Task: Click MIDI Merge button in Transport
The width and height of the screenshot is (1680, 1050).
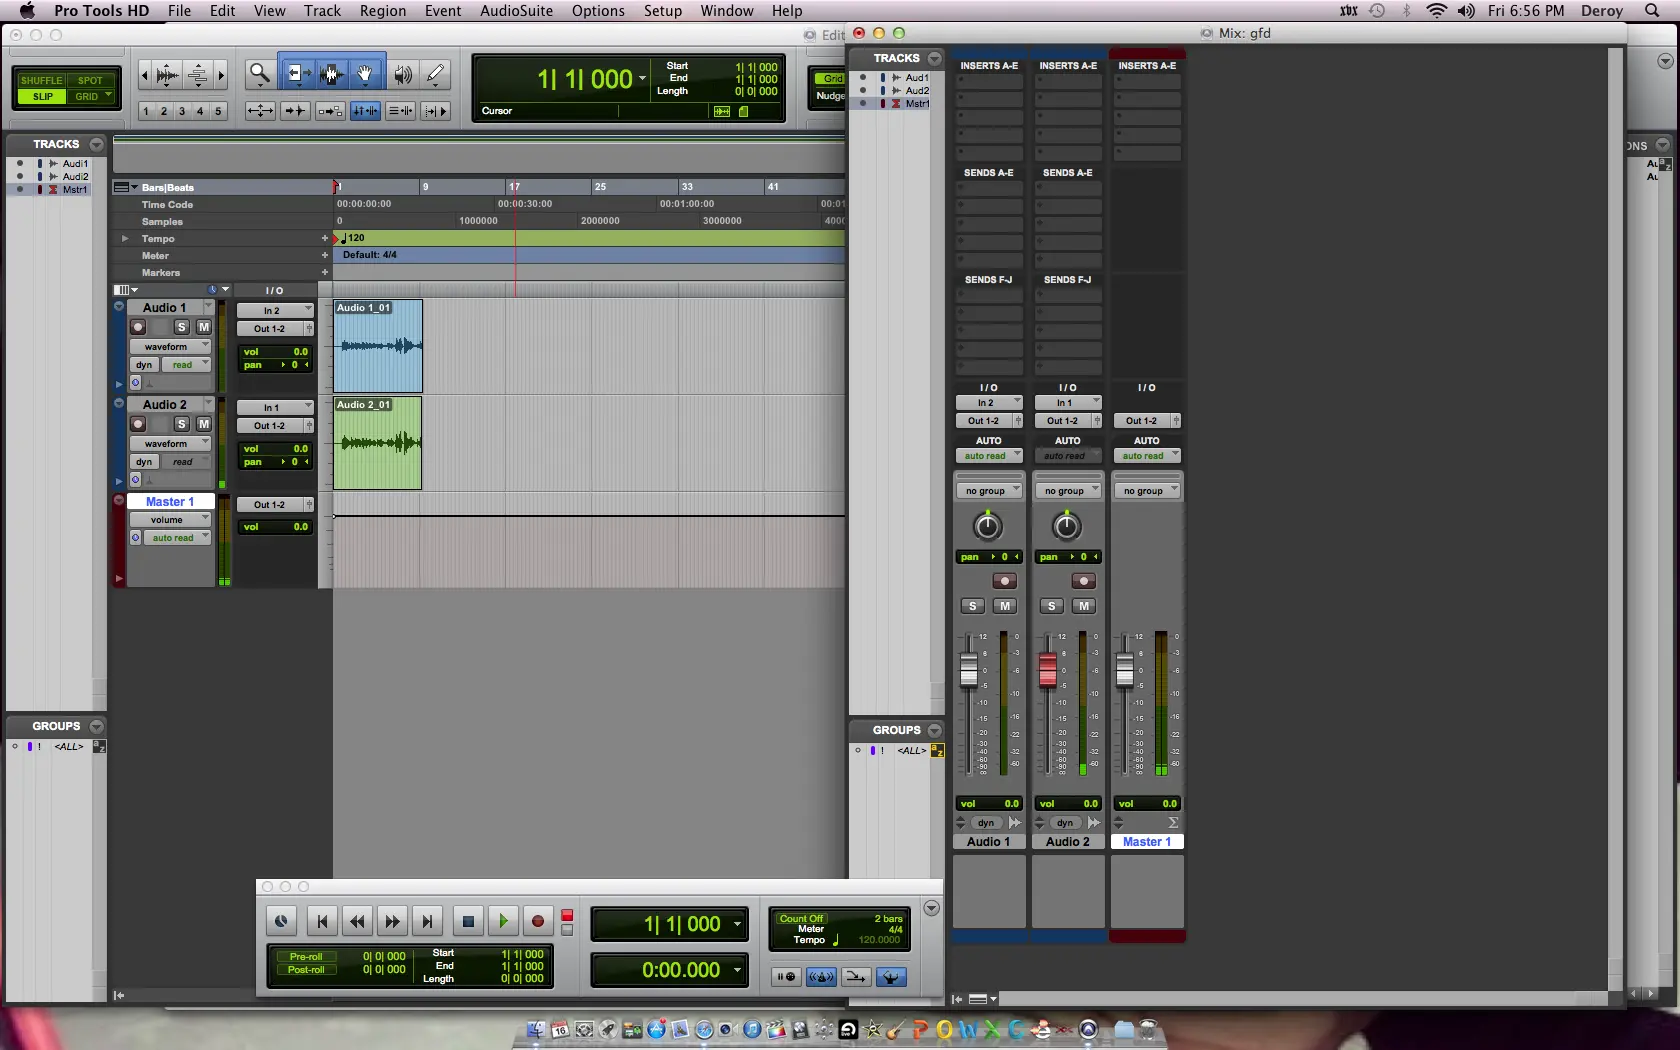Action: click(x=856, y=977)
